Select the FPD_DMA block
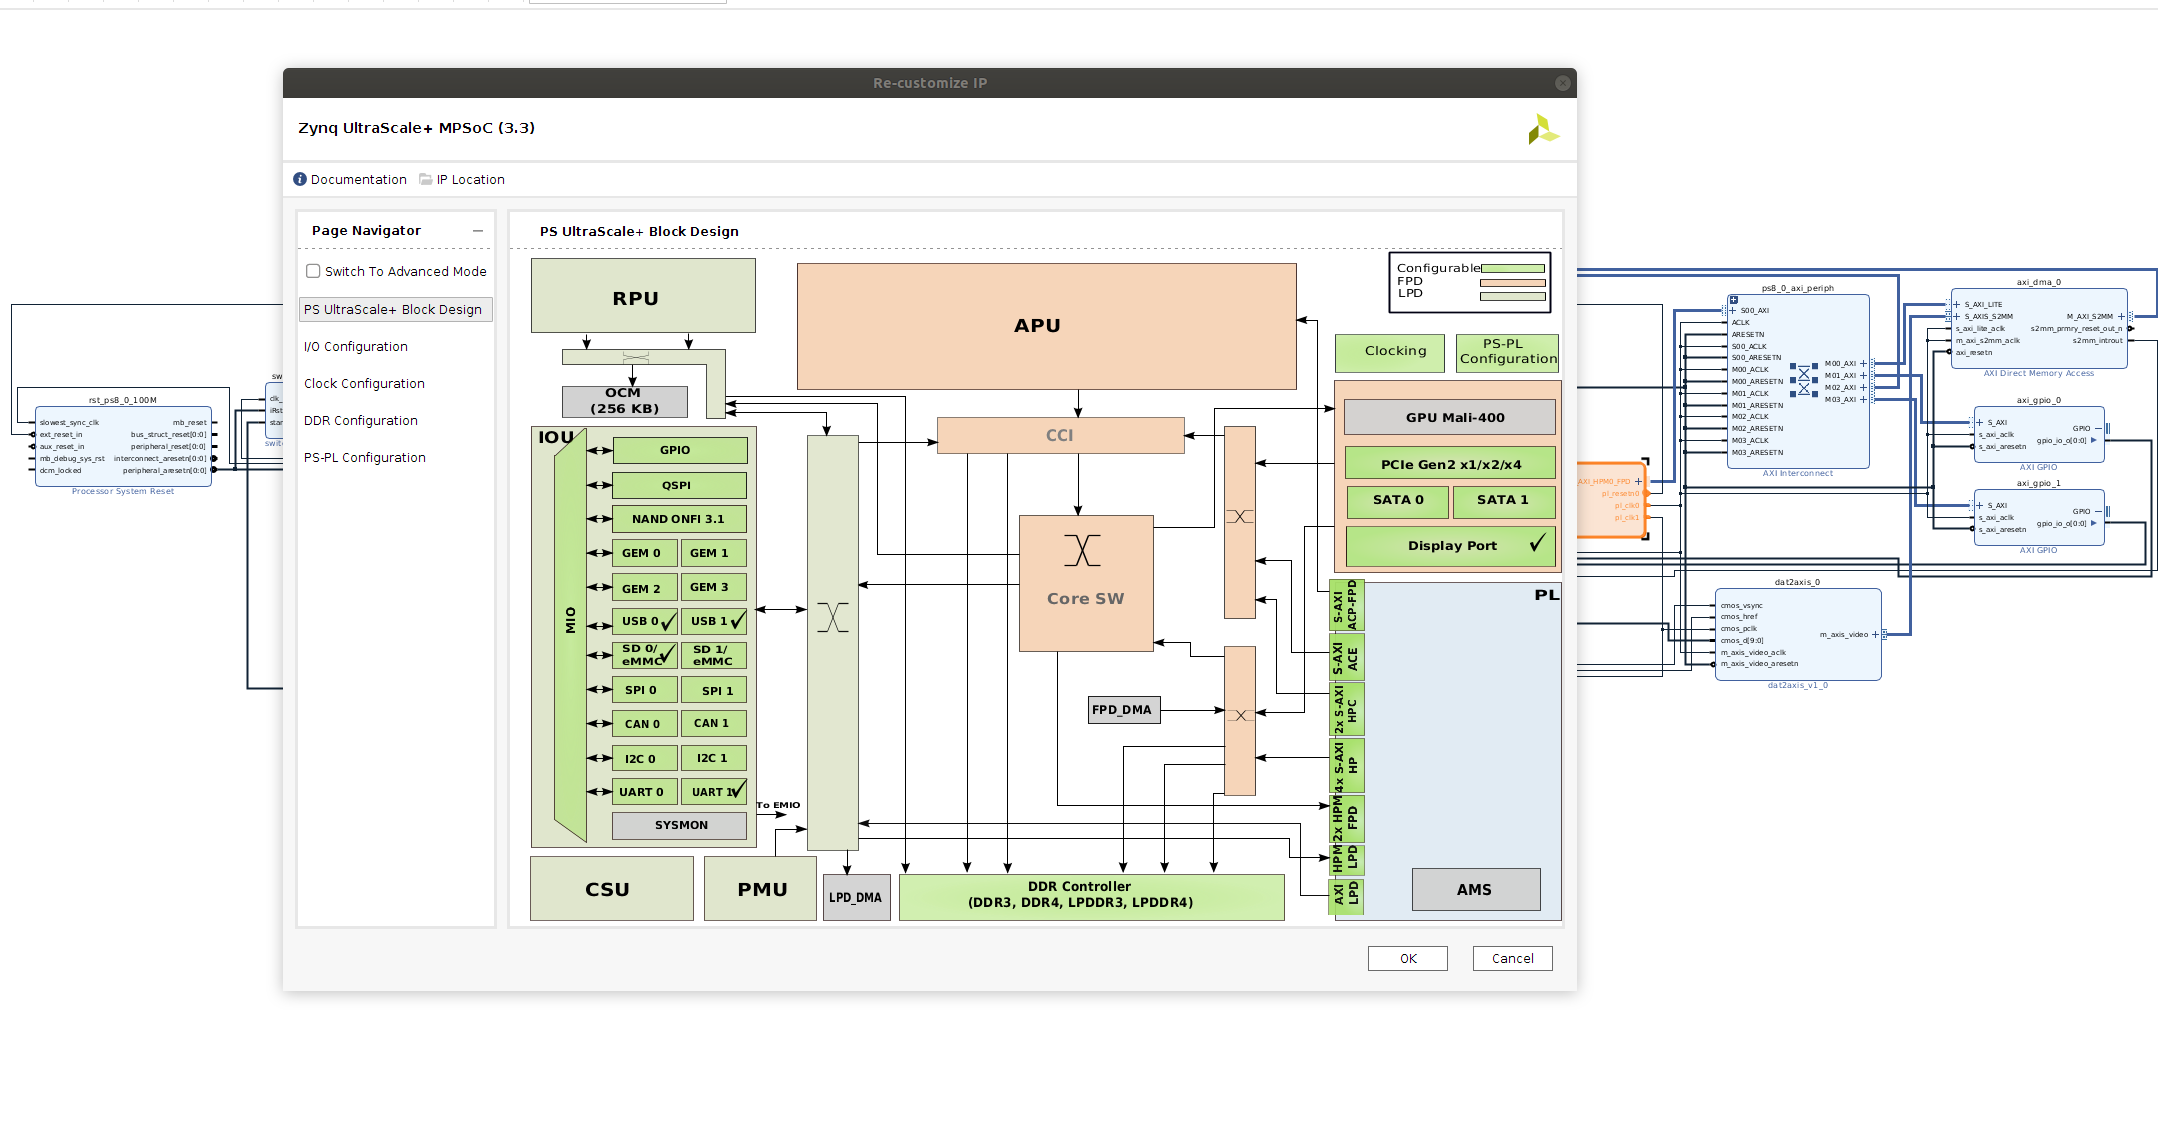The width and height of the screenshot is (2158, 1147). [1123, 709]
